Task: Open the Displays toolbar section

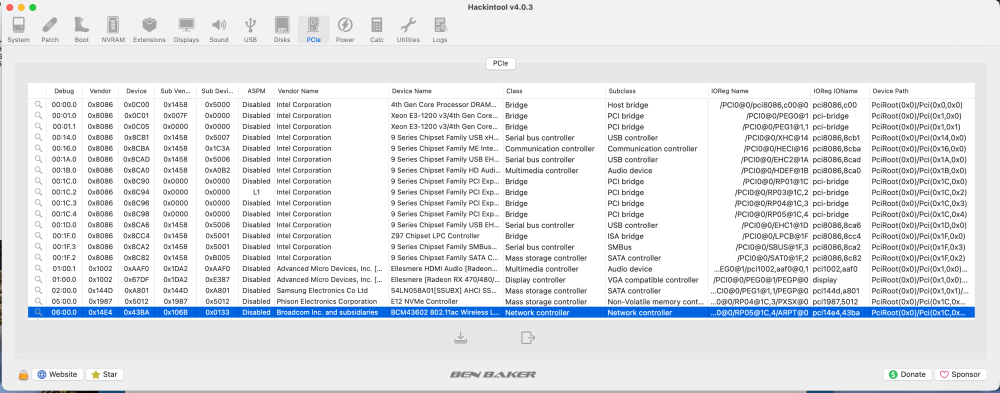Action: tap(186, 30)
